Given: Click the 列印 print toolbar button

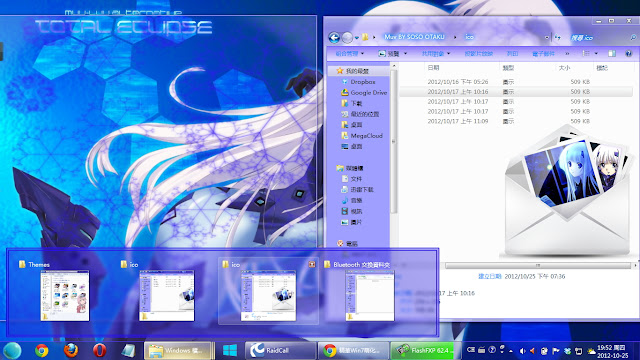Looking at the screenshot, I should click(512, 53).
